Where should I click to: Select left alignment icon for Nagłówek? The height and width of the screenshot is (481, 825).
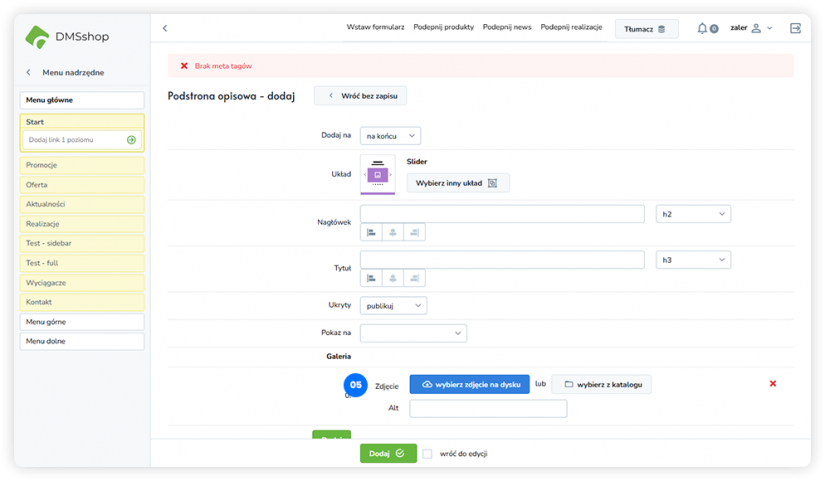pyautogui.click(x=371, y=232)
